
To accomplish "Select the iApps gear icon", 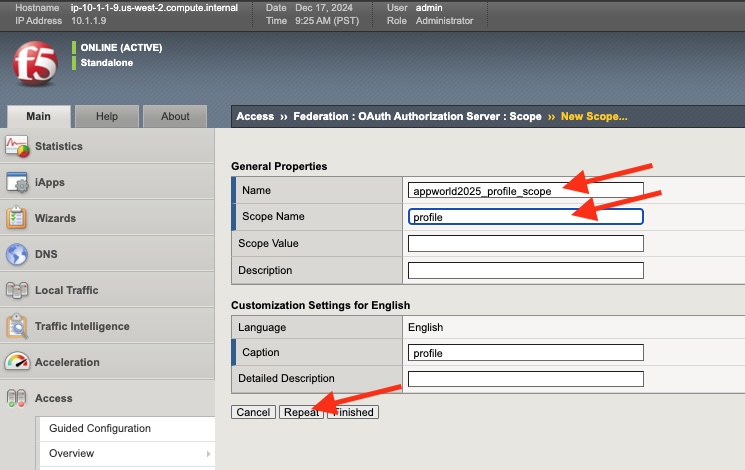I will click(x=17, y=182).
